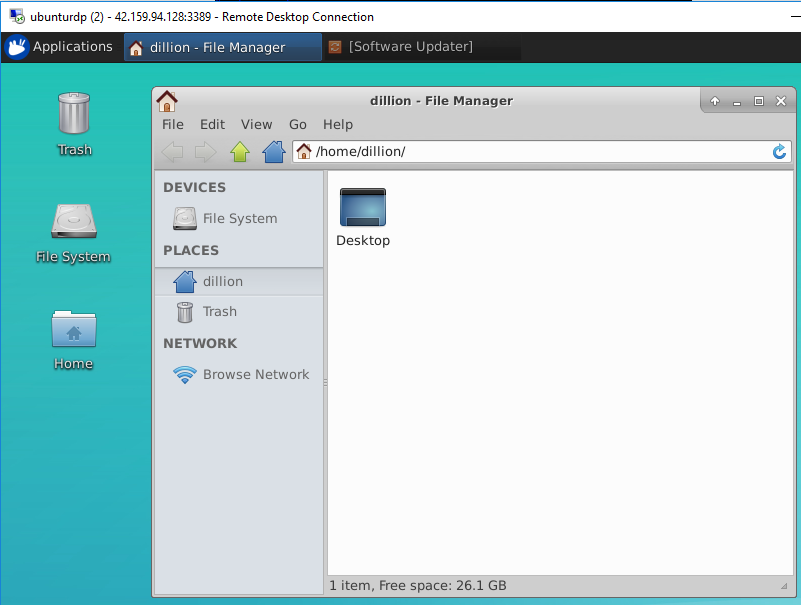Select dillion place in sidebar
The image size is (801, 605).
pos(223,281)
